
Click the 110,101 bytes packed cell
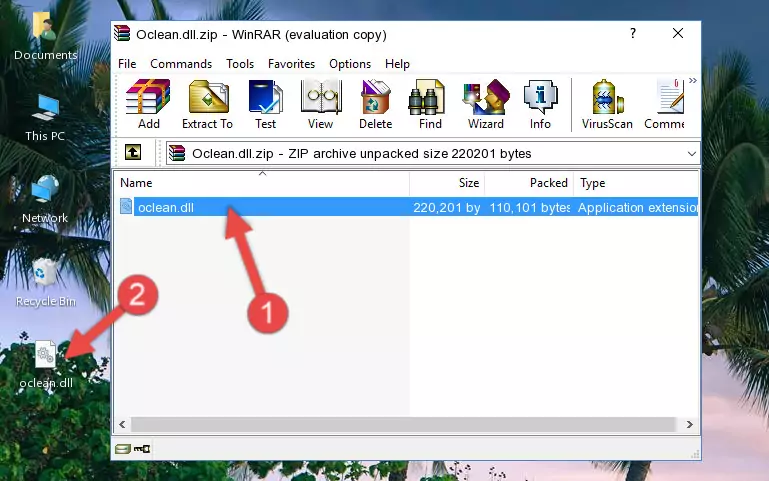[530, 207]
